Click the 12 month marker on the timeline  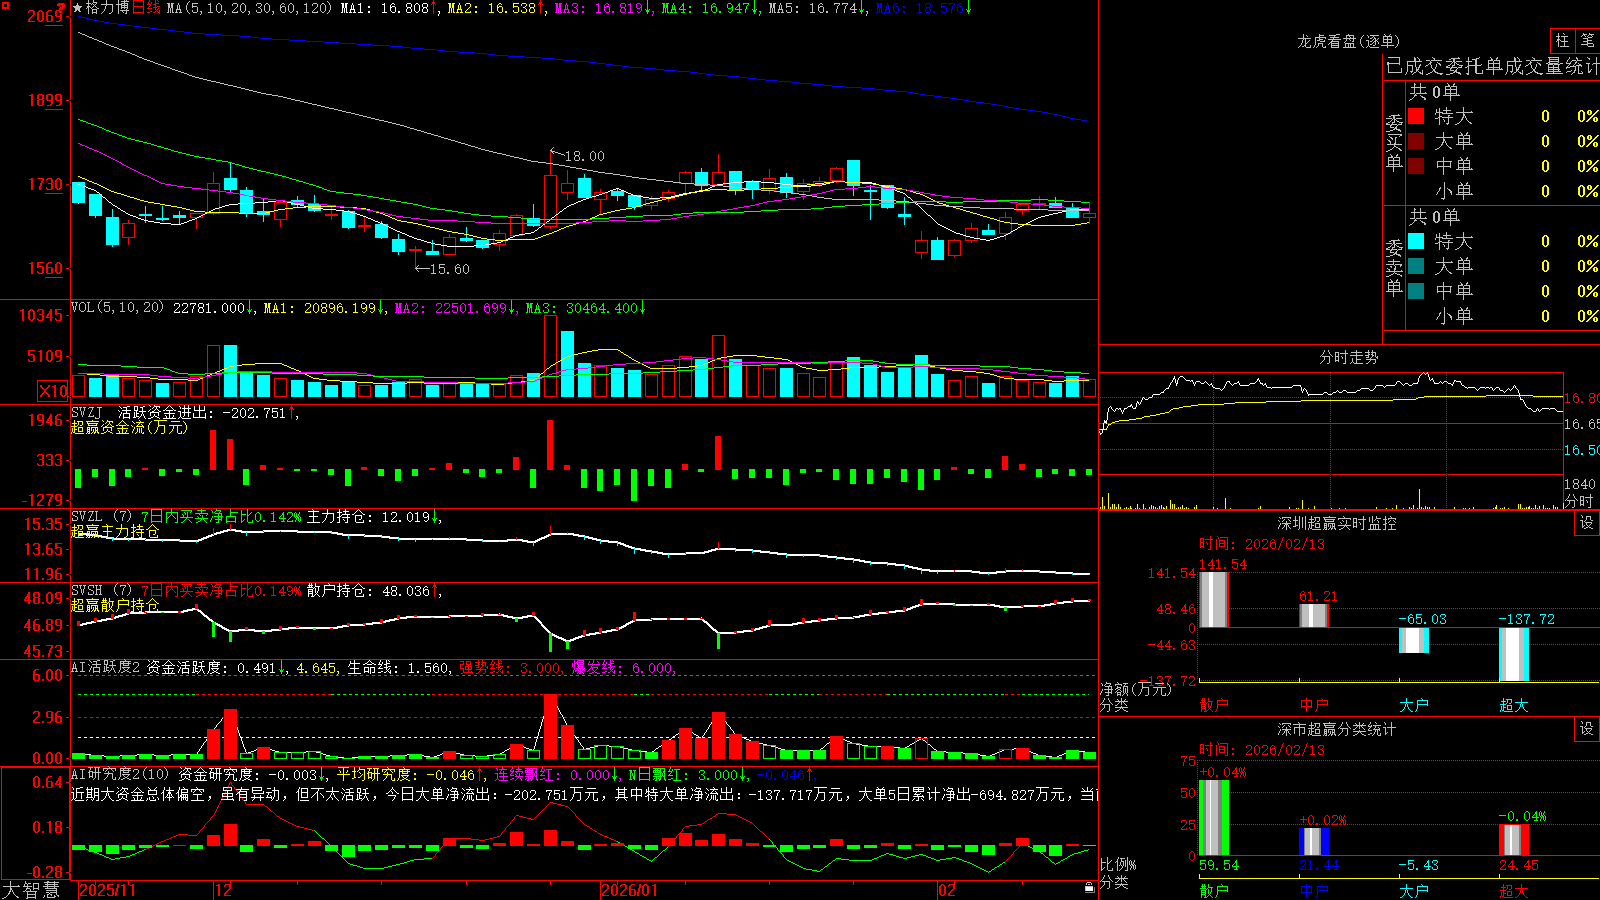(223, 890)
